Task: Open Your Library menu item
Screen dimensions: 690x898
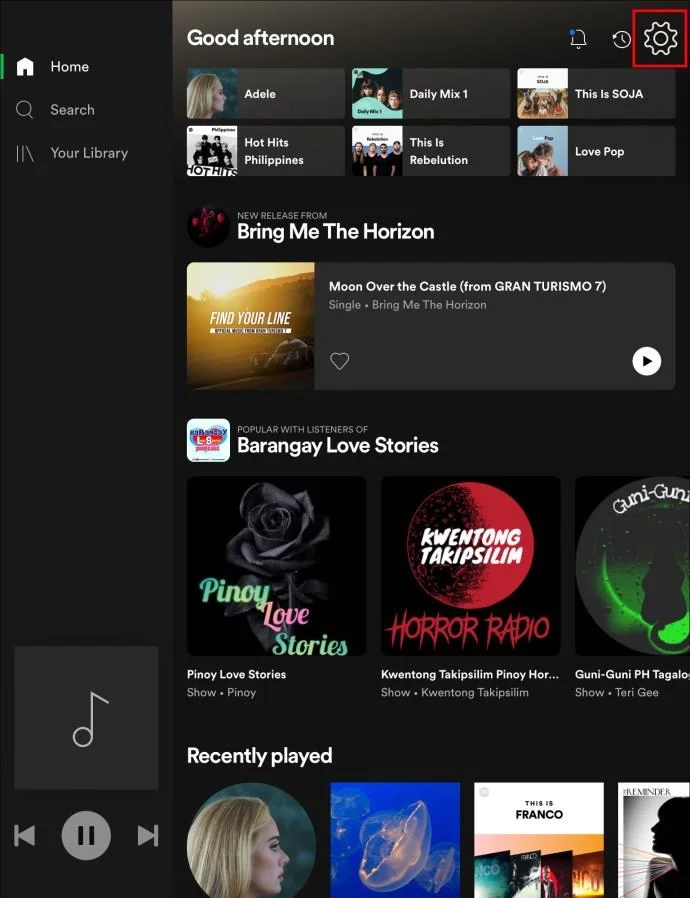Action: tap(89, 153)
